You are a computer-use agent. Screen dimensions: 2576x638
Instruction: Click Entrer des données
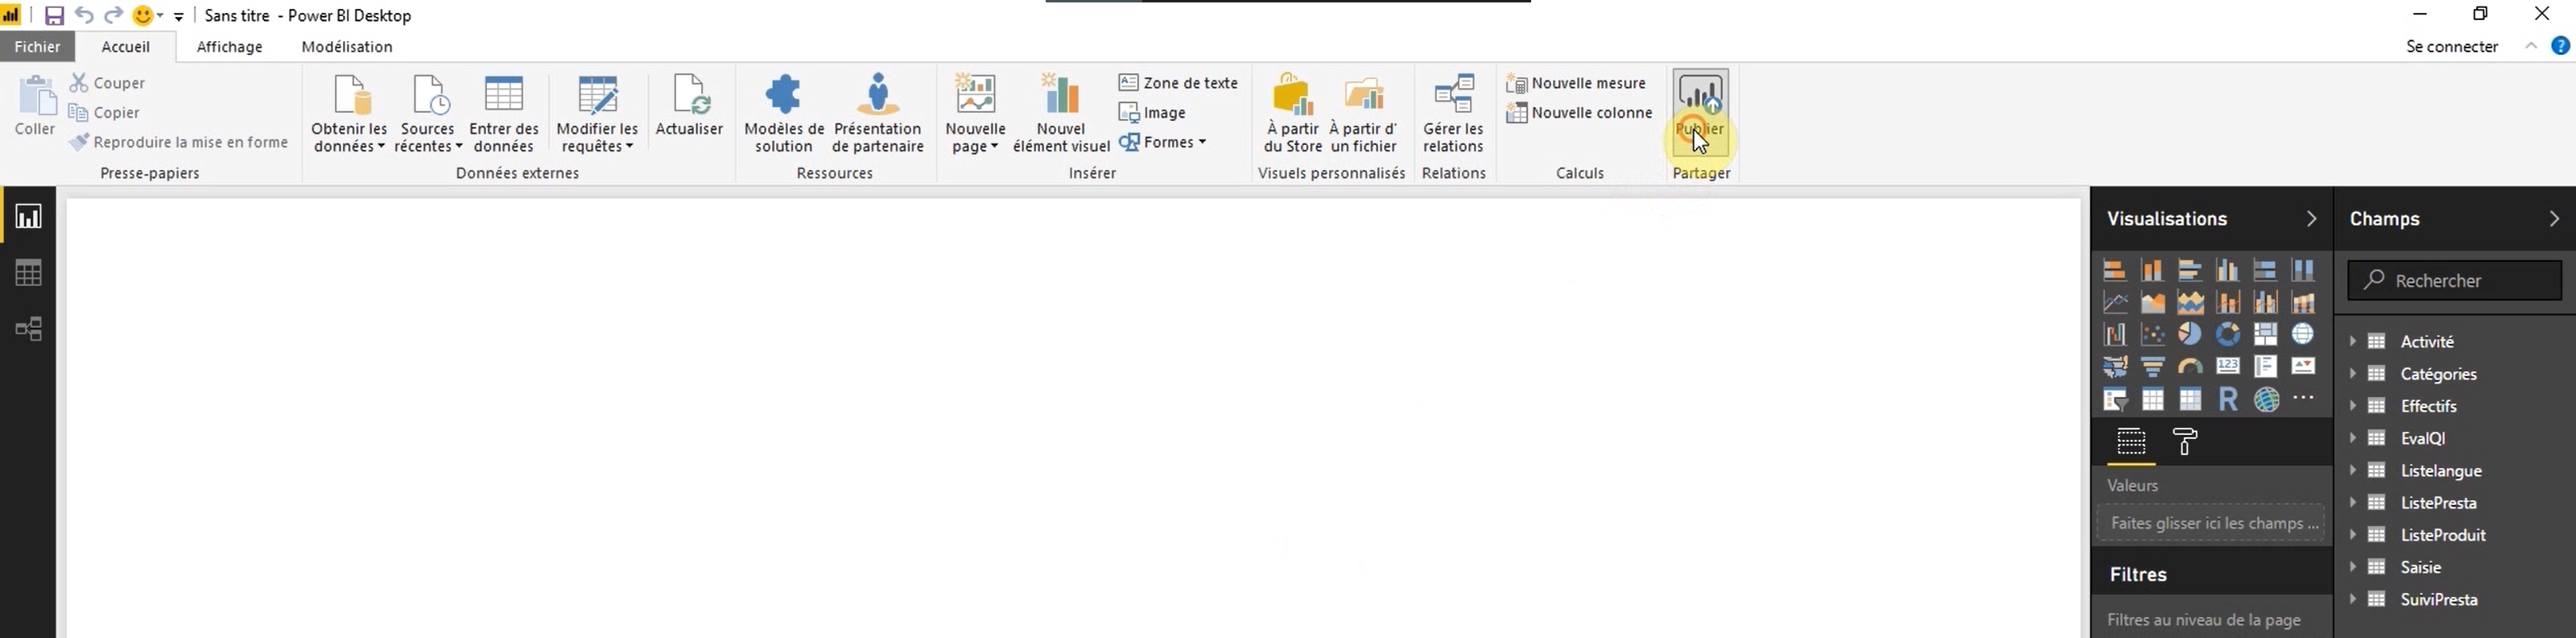pos(504,114)
